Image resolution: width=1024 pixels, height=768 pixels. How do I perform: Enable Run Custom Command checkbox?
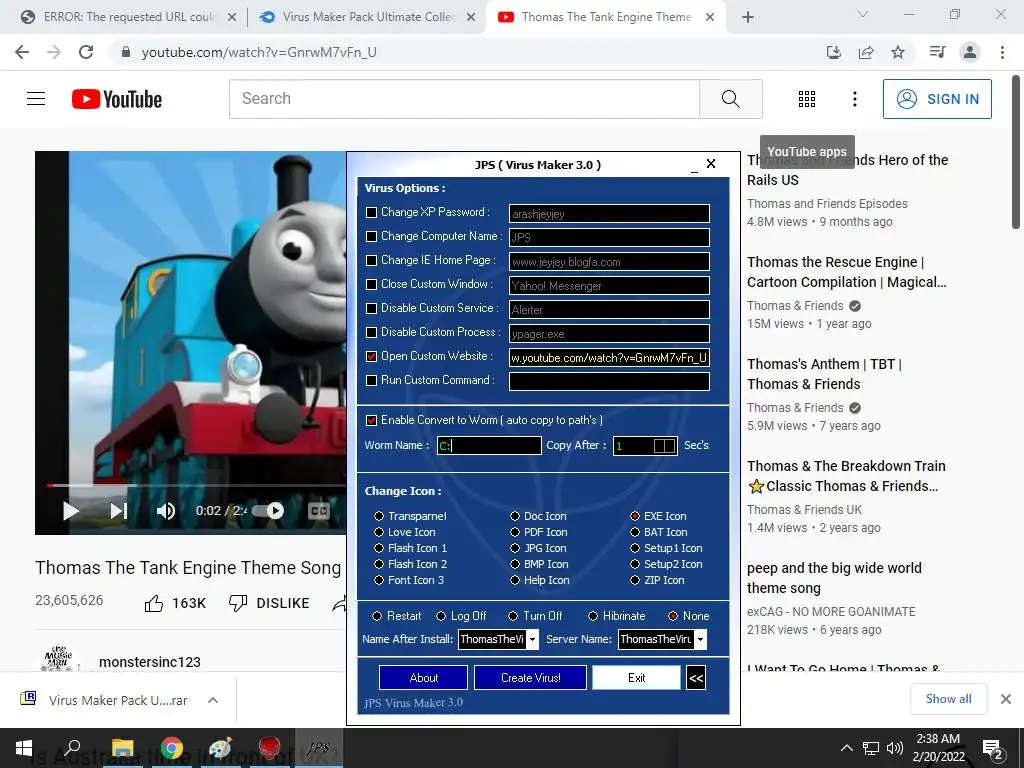tap(372, 380)
